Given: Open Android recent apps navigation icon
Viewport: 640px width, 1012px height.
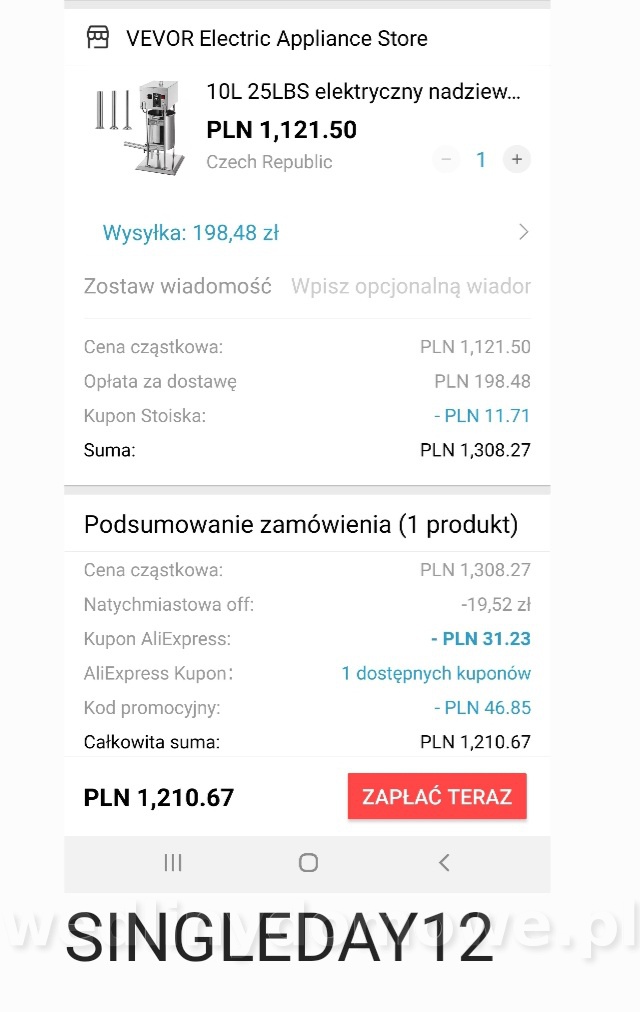Looking at the screenshot, I should click(x=173, y=862).
